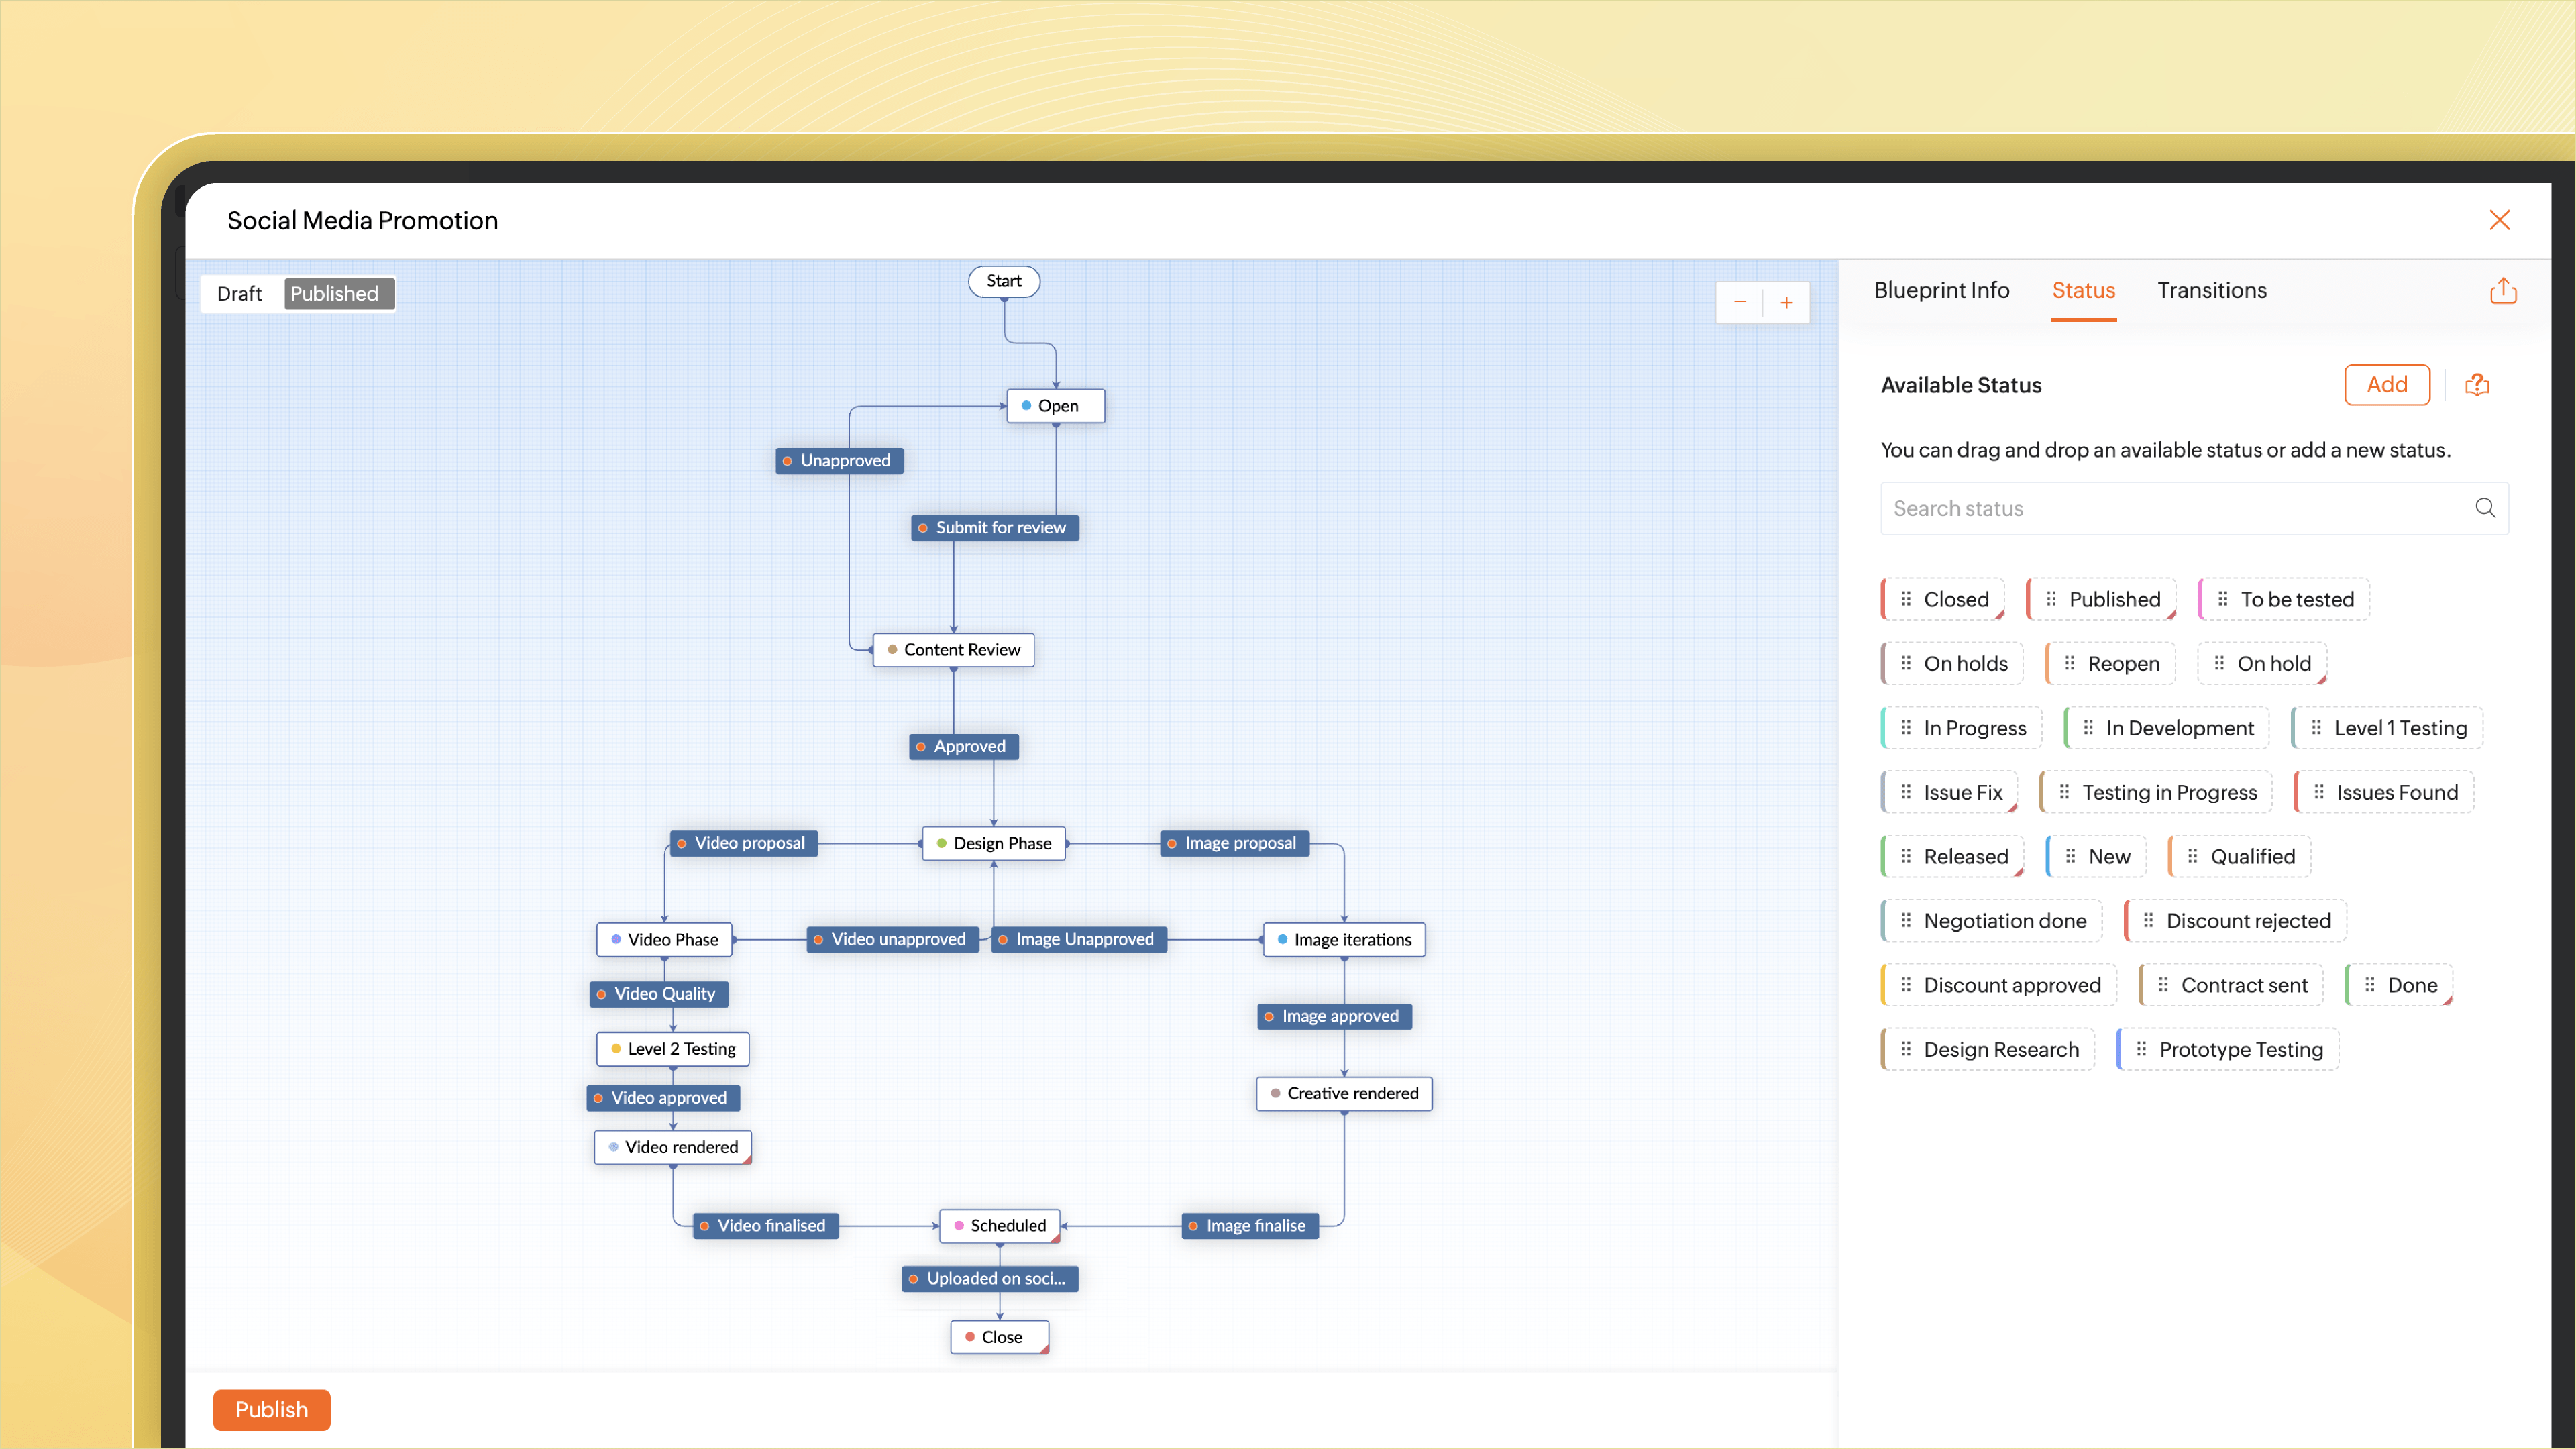
Task: Click the search magnifier icon
Action: (2484, 508)
